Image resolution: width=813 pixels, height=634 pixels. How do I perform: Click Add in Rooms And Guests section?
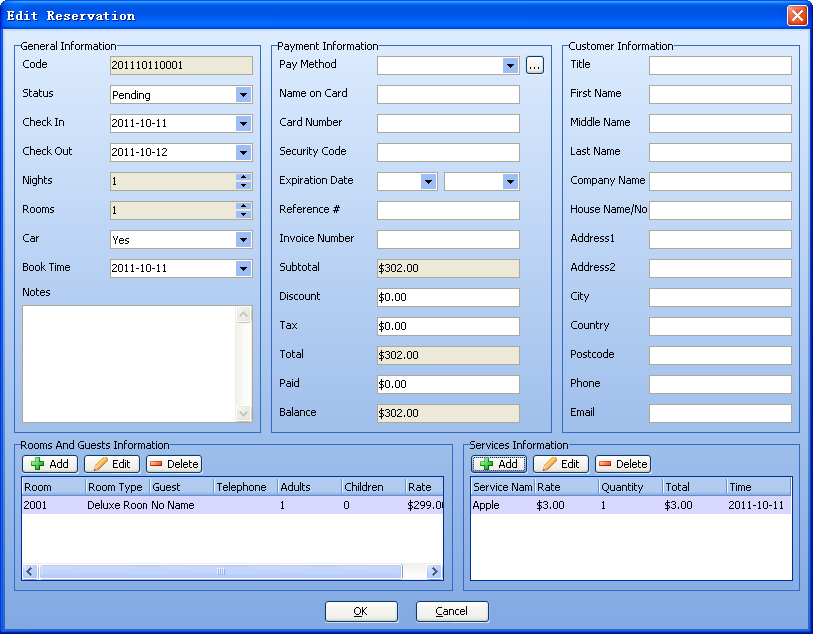click(49, 464)
